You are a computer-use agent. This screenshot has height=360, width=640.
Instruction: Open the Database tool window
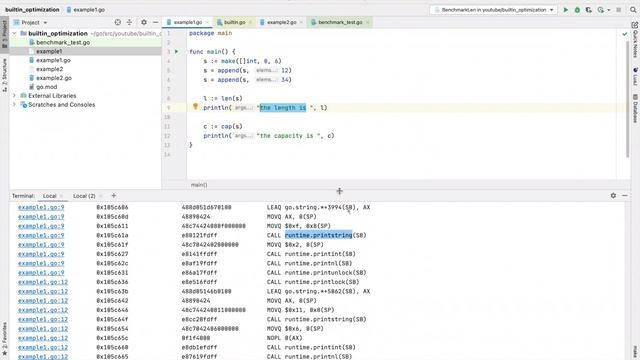point(635,108)
